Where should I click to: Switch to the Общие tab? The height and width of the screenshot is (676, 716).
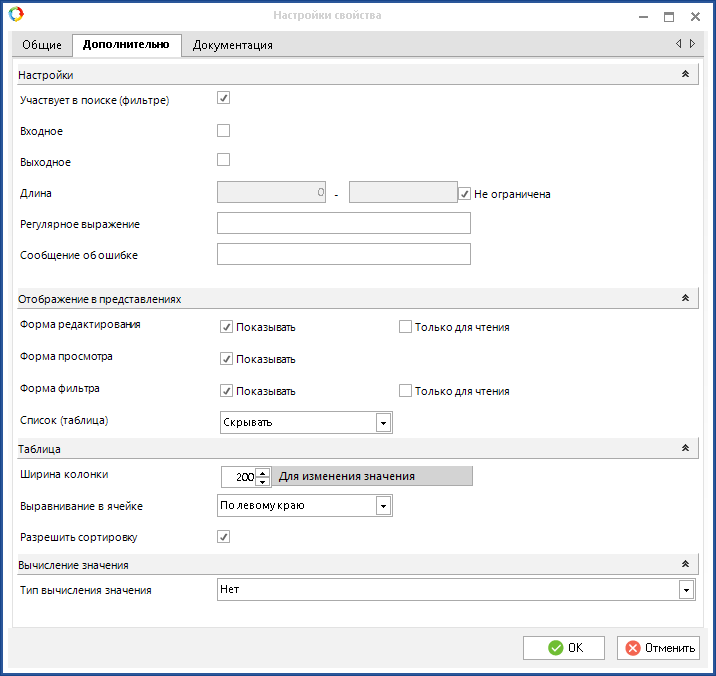(x=42, y=45)
